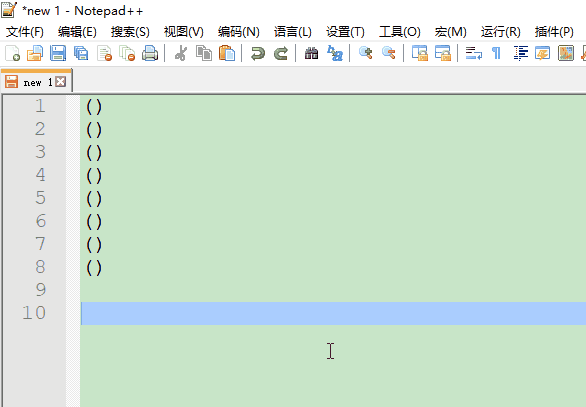This screenshot has height=407, width=586.
Task: Open the 文件(F) menu
Action: pyautogui.click(x=25, y=32)
